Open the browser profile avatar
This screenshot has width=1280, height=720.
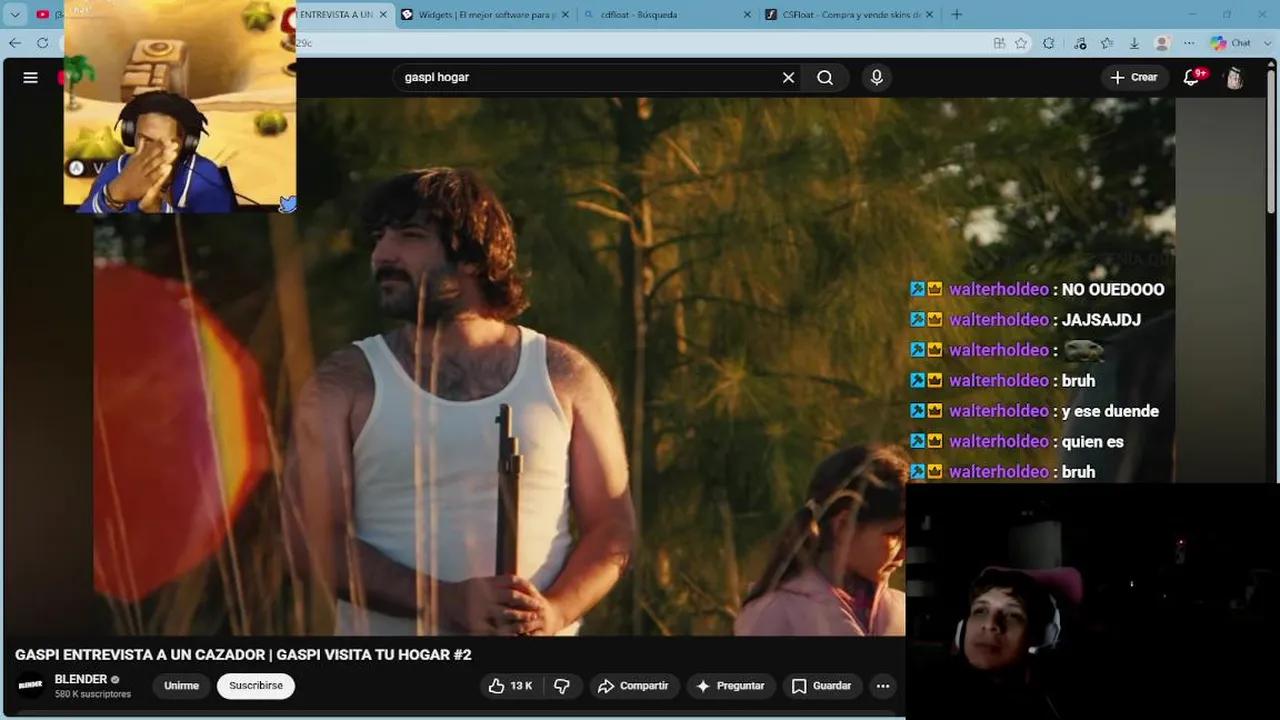coord(1162,43)
